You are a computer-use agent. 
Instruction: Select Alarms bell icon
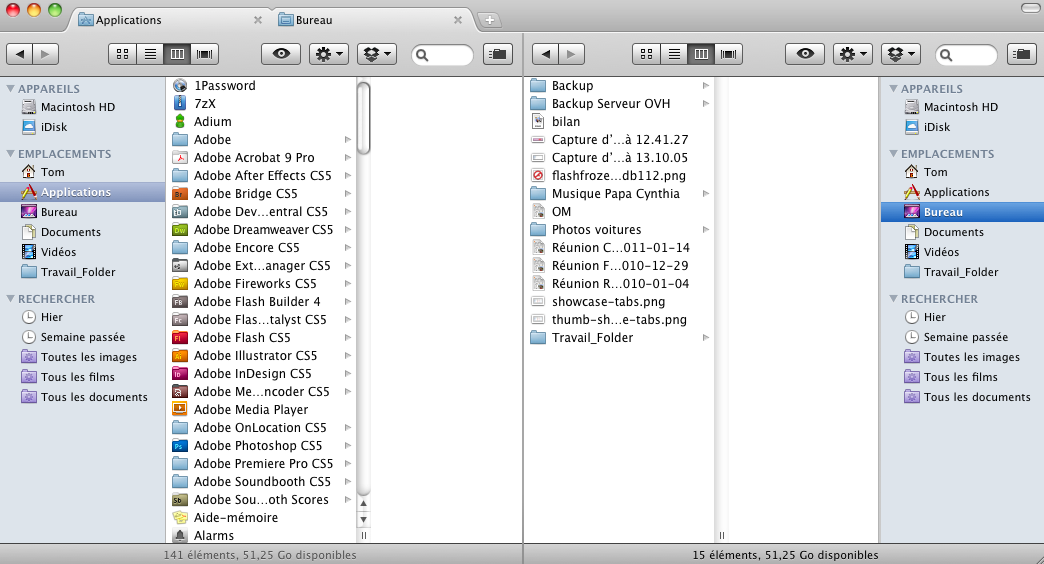click(180, 535)
